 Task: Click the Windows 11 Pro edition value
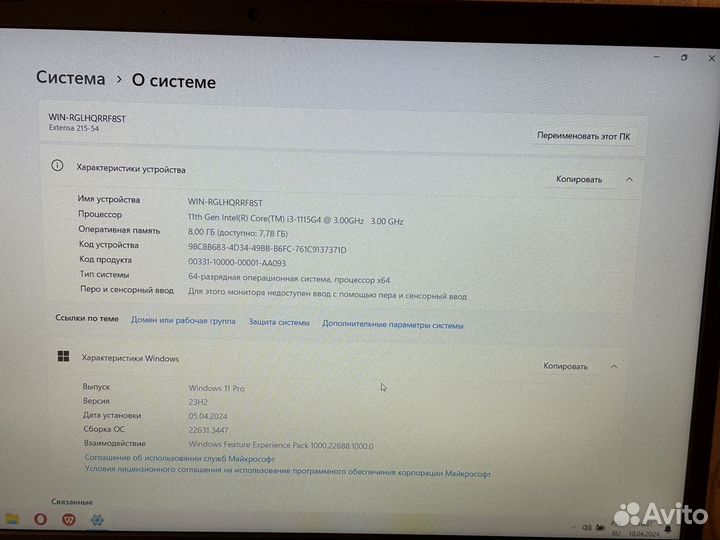coord(216,388)
